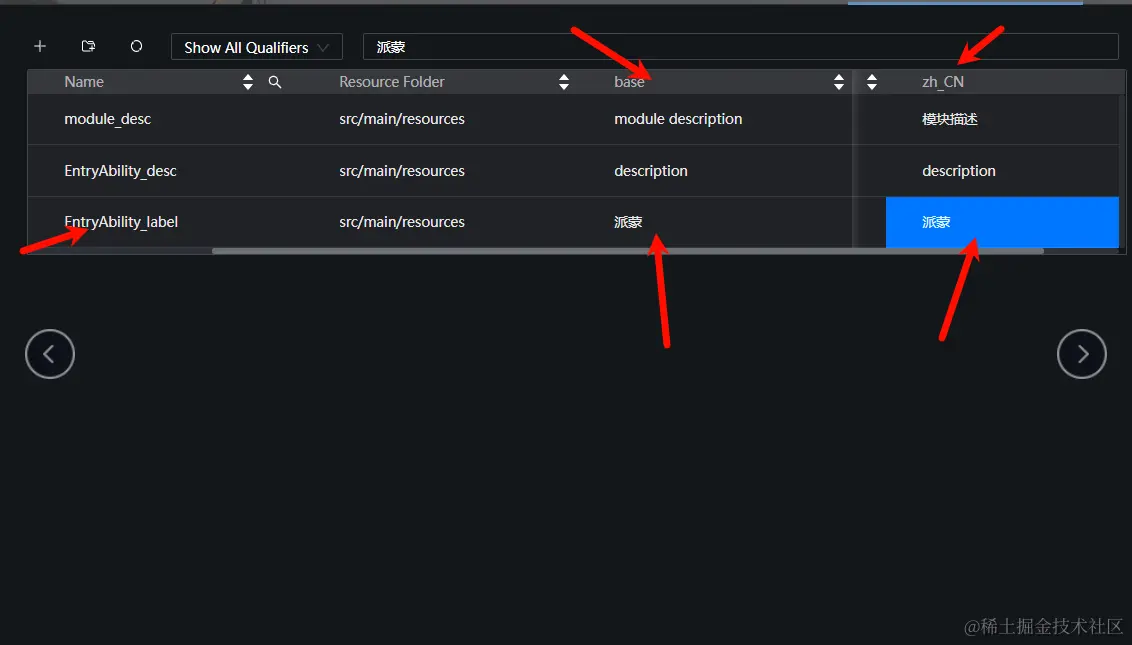Click the search field containing 派蒙
The height and width of the screenshot is (645, 1132).
[741, 47]
